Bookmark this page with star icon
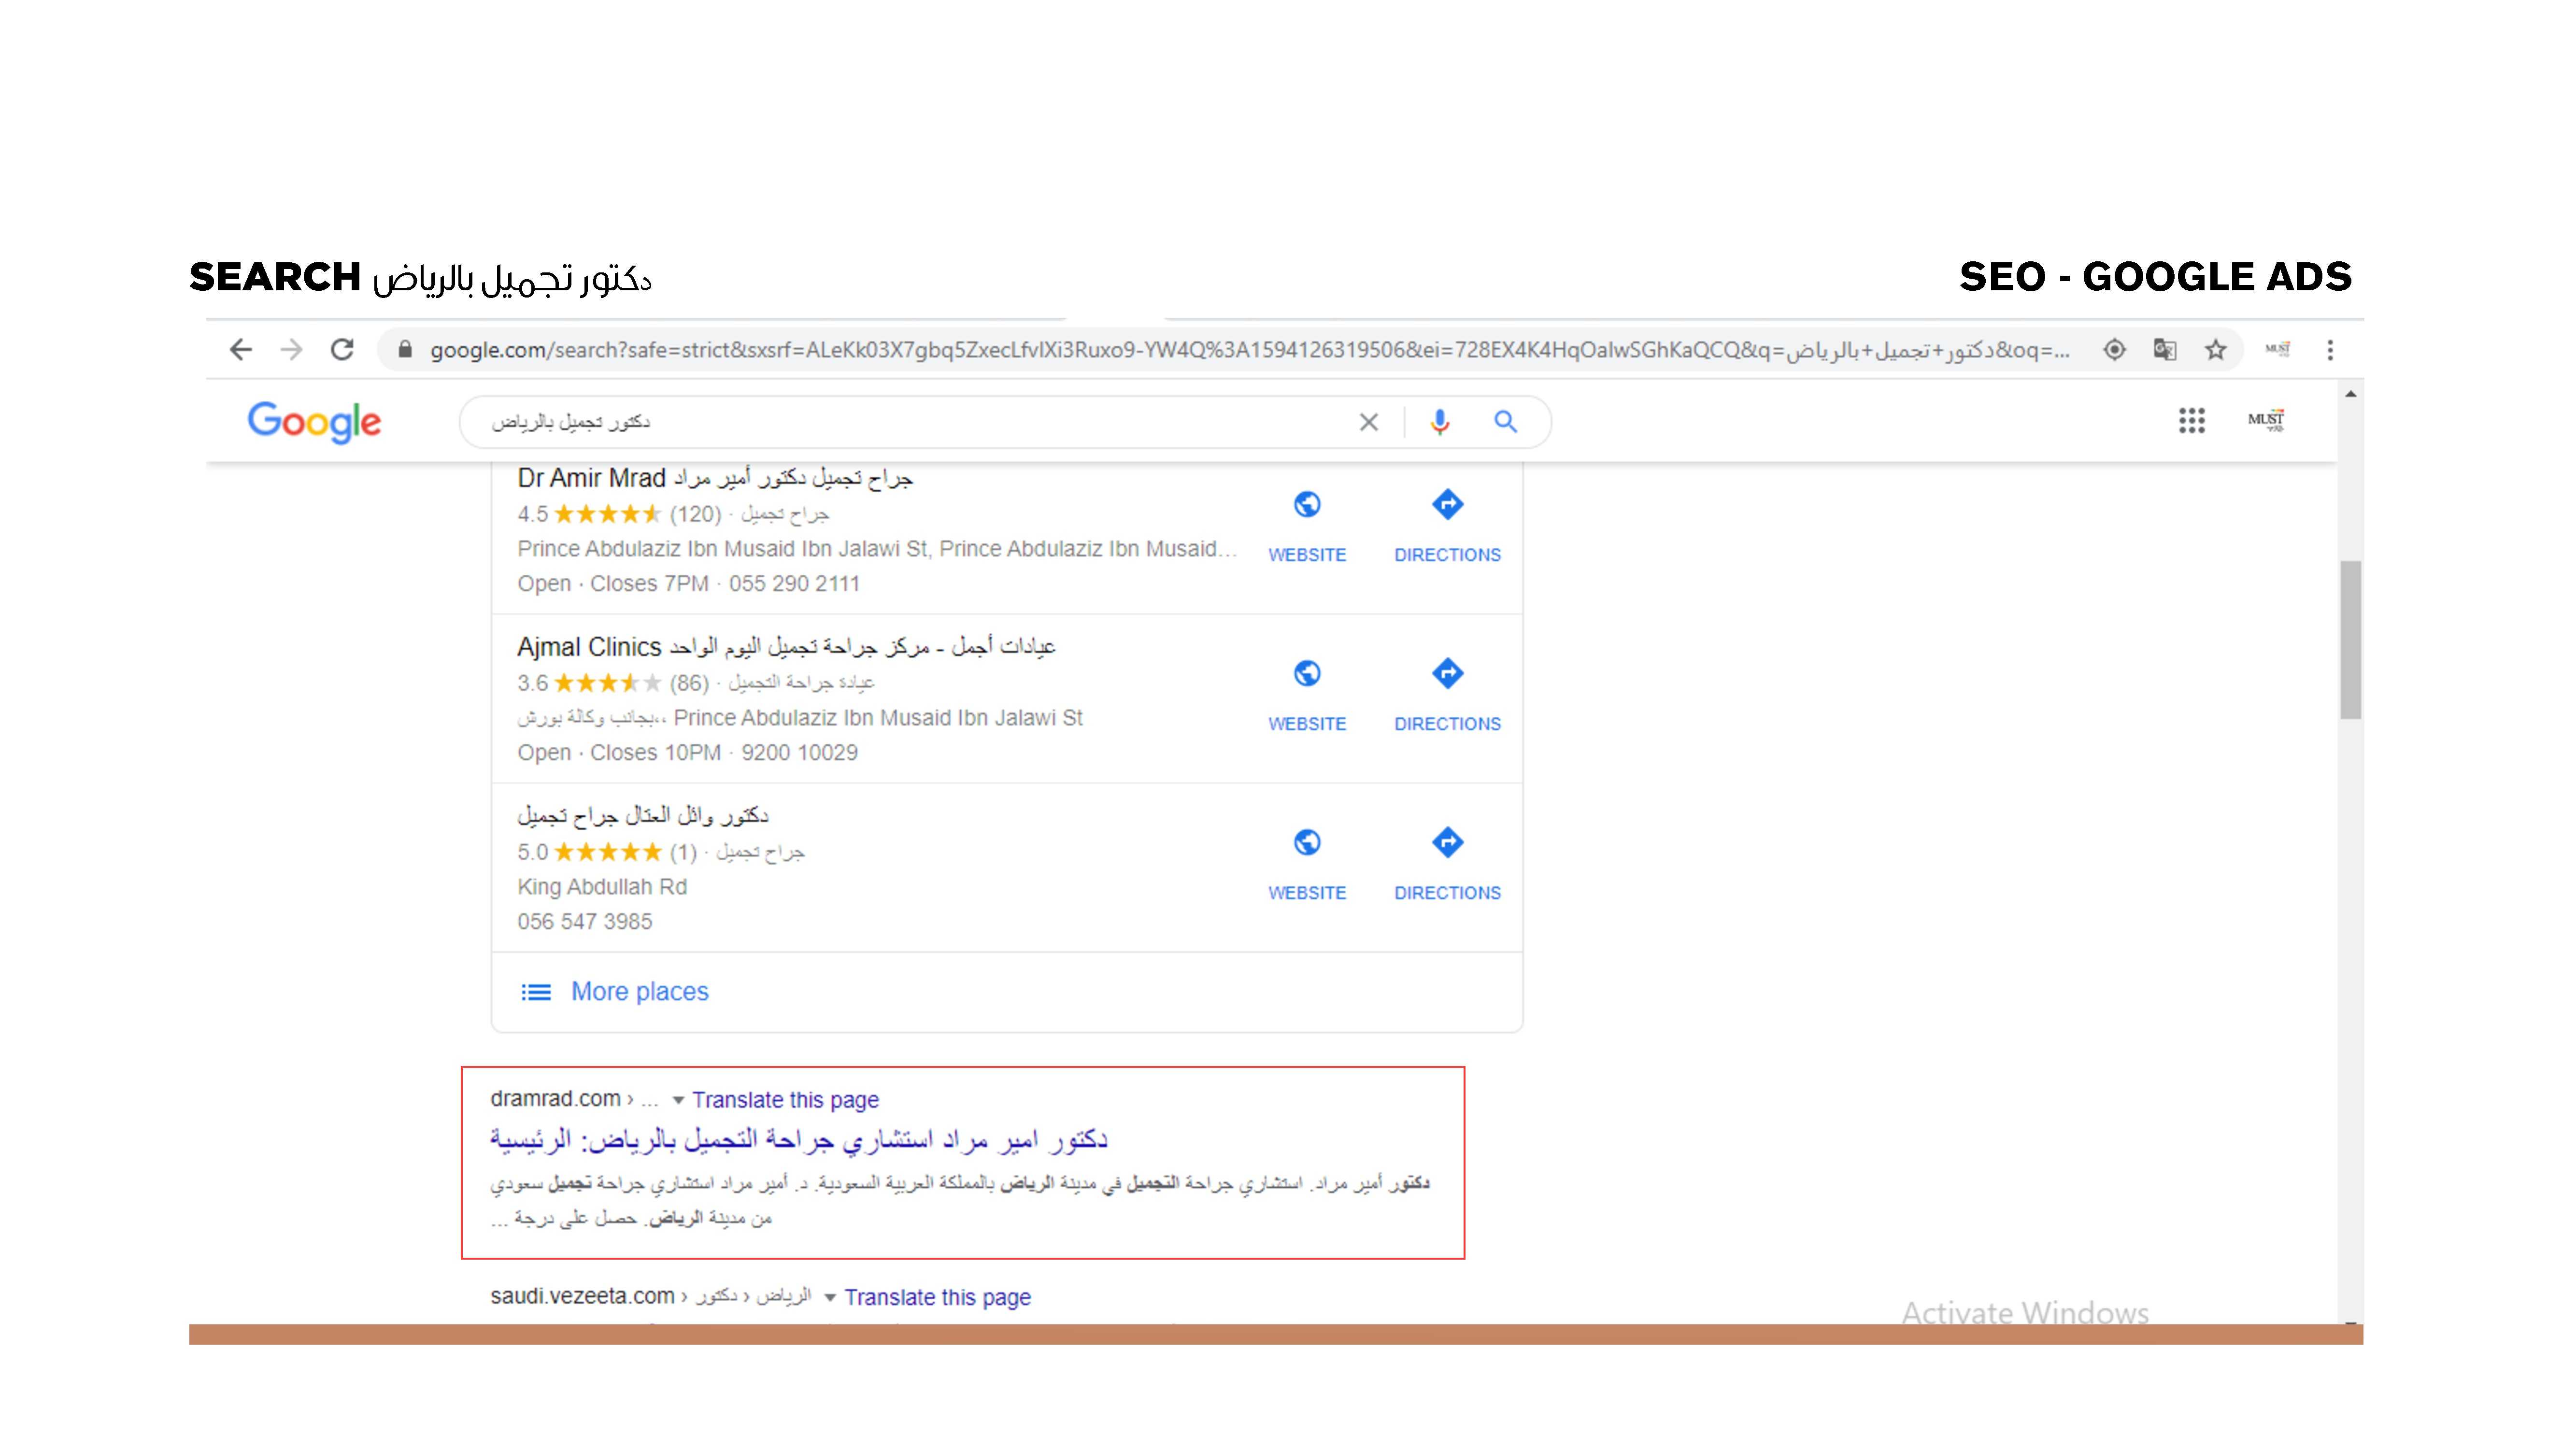 (2216, 350)
